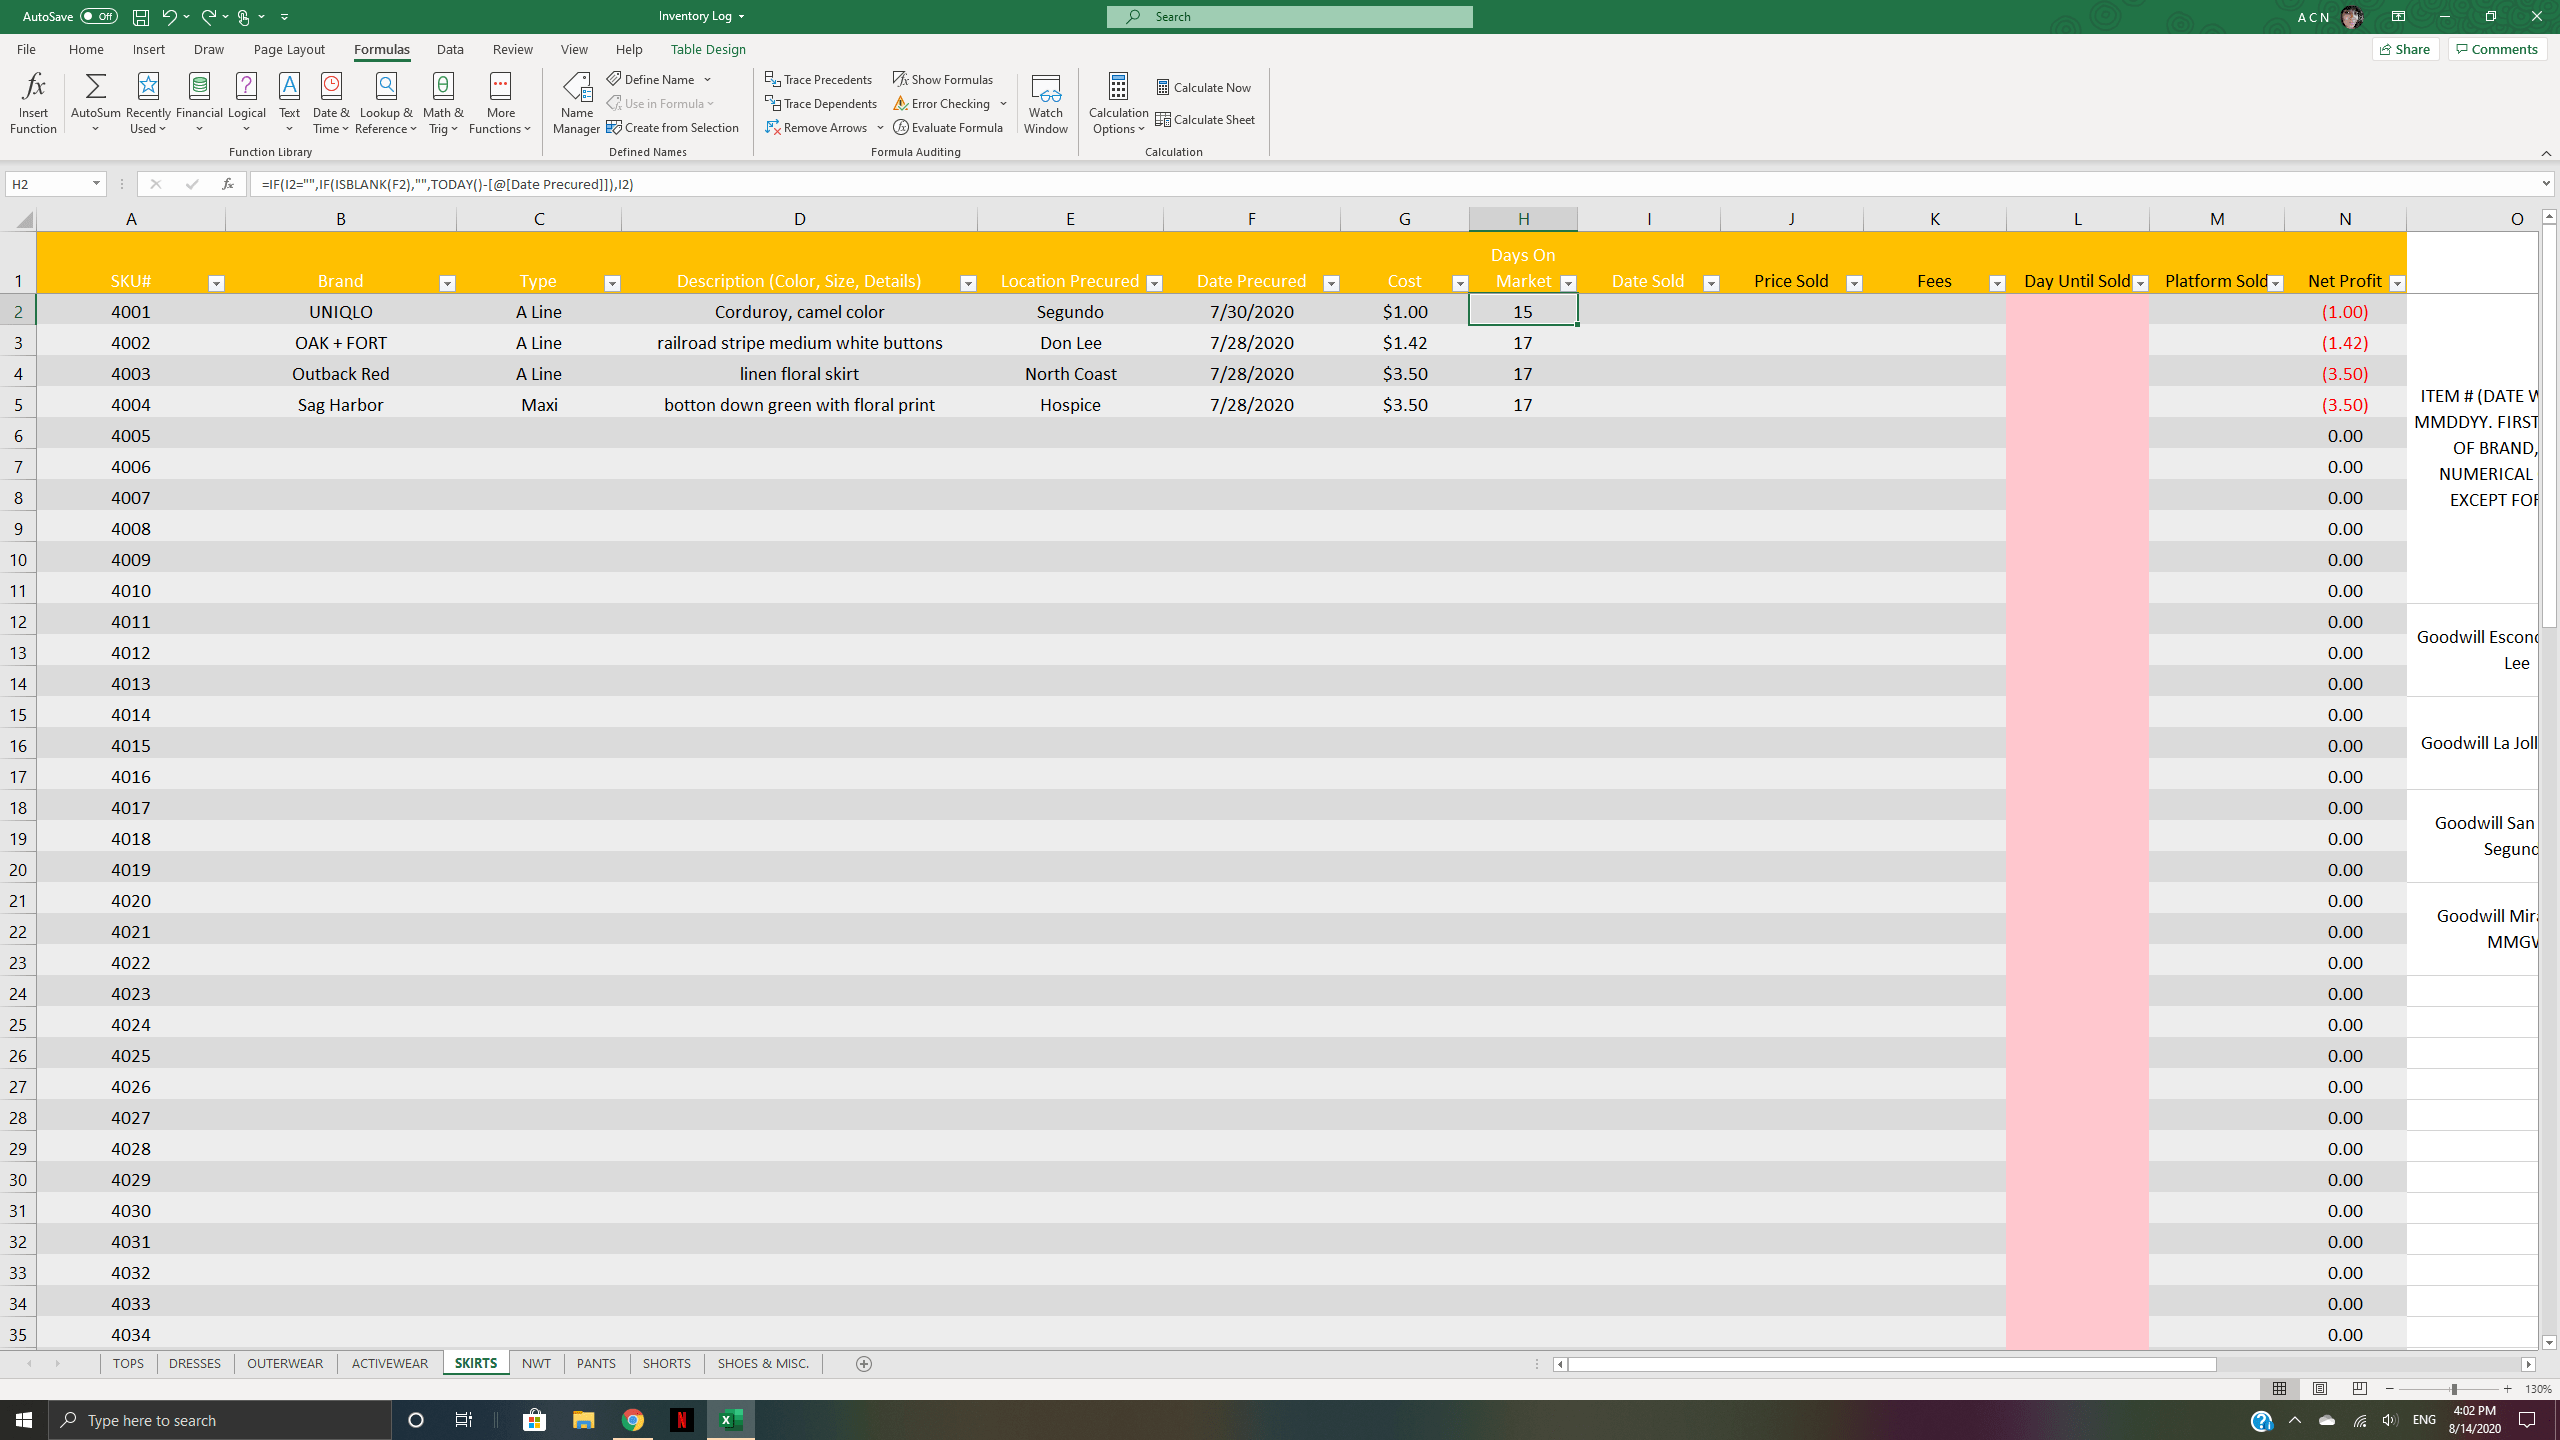Click in the Search box
Viewport: 2560px width, 1440px height.
click(x=1289, y=16)
